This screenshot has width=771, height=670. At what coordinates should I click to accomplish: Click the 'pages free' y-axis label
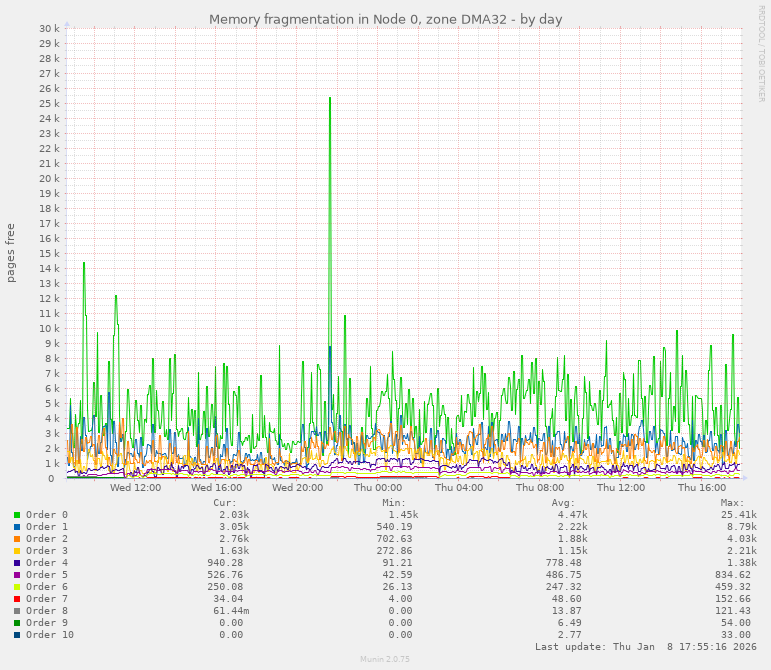tap(10, 253)
